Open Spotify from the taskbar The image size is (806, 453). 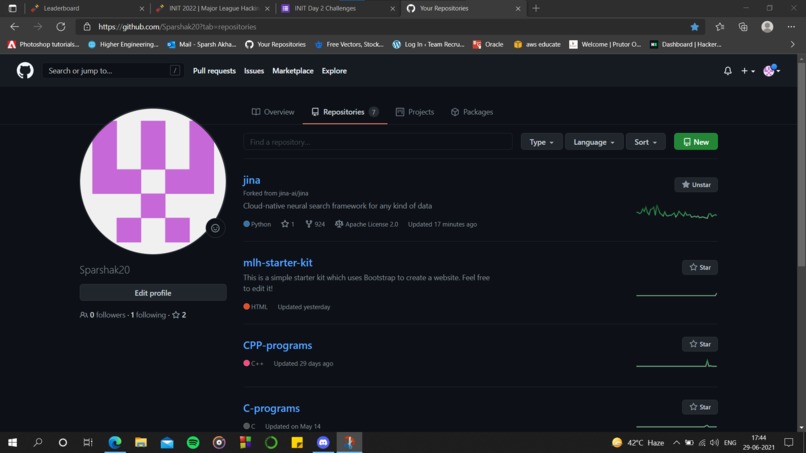tap(193, 442)
